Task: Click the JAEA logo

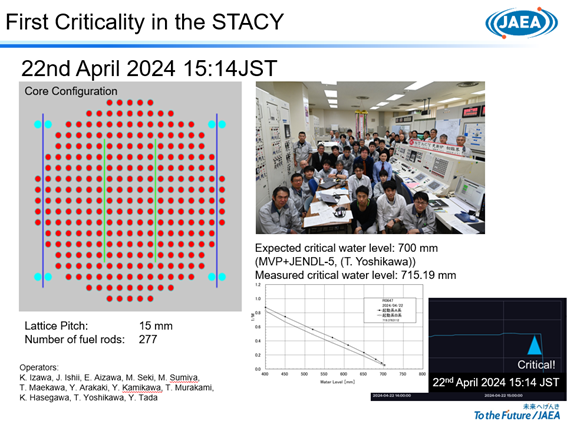Action: (x=521, y=23)
